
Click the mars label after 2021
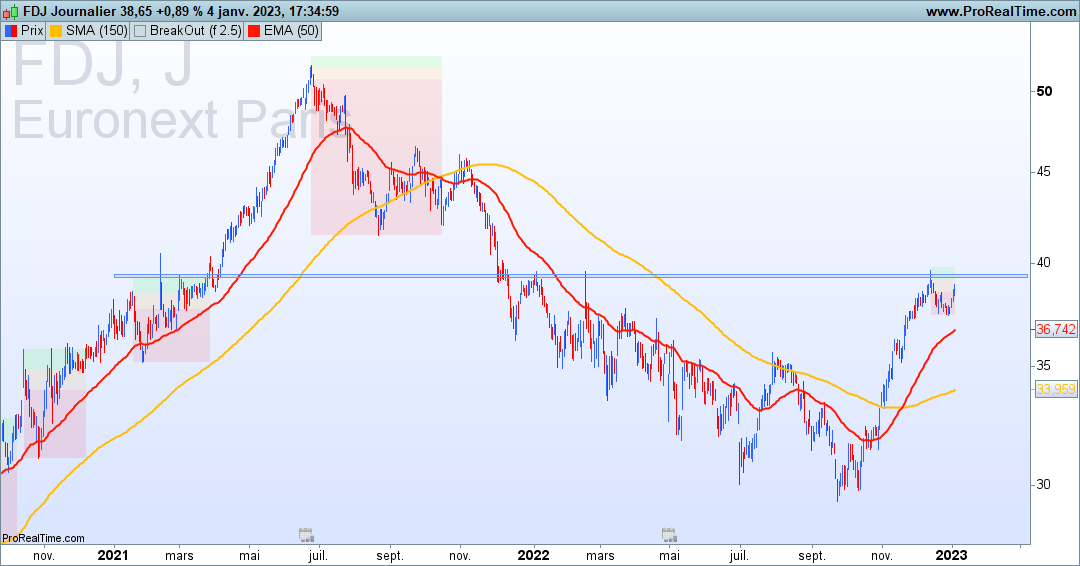pos(179,556)
